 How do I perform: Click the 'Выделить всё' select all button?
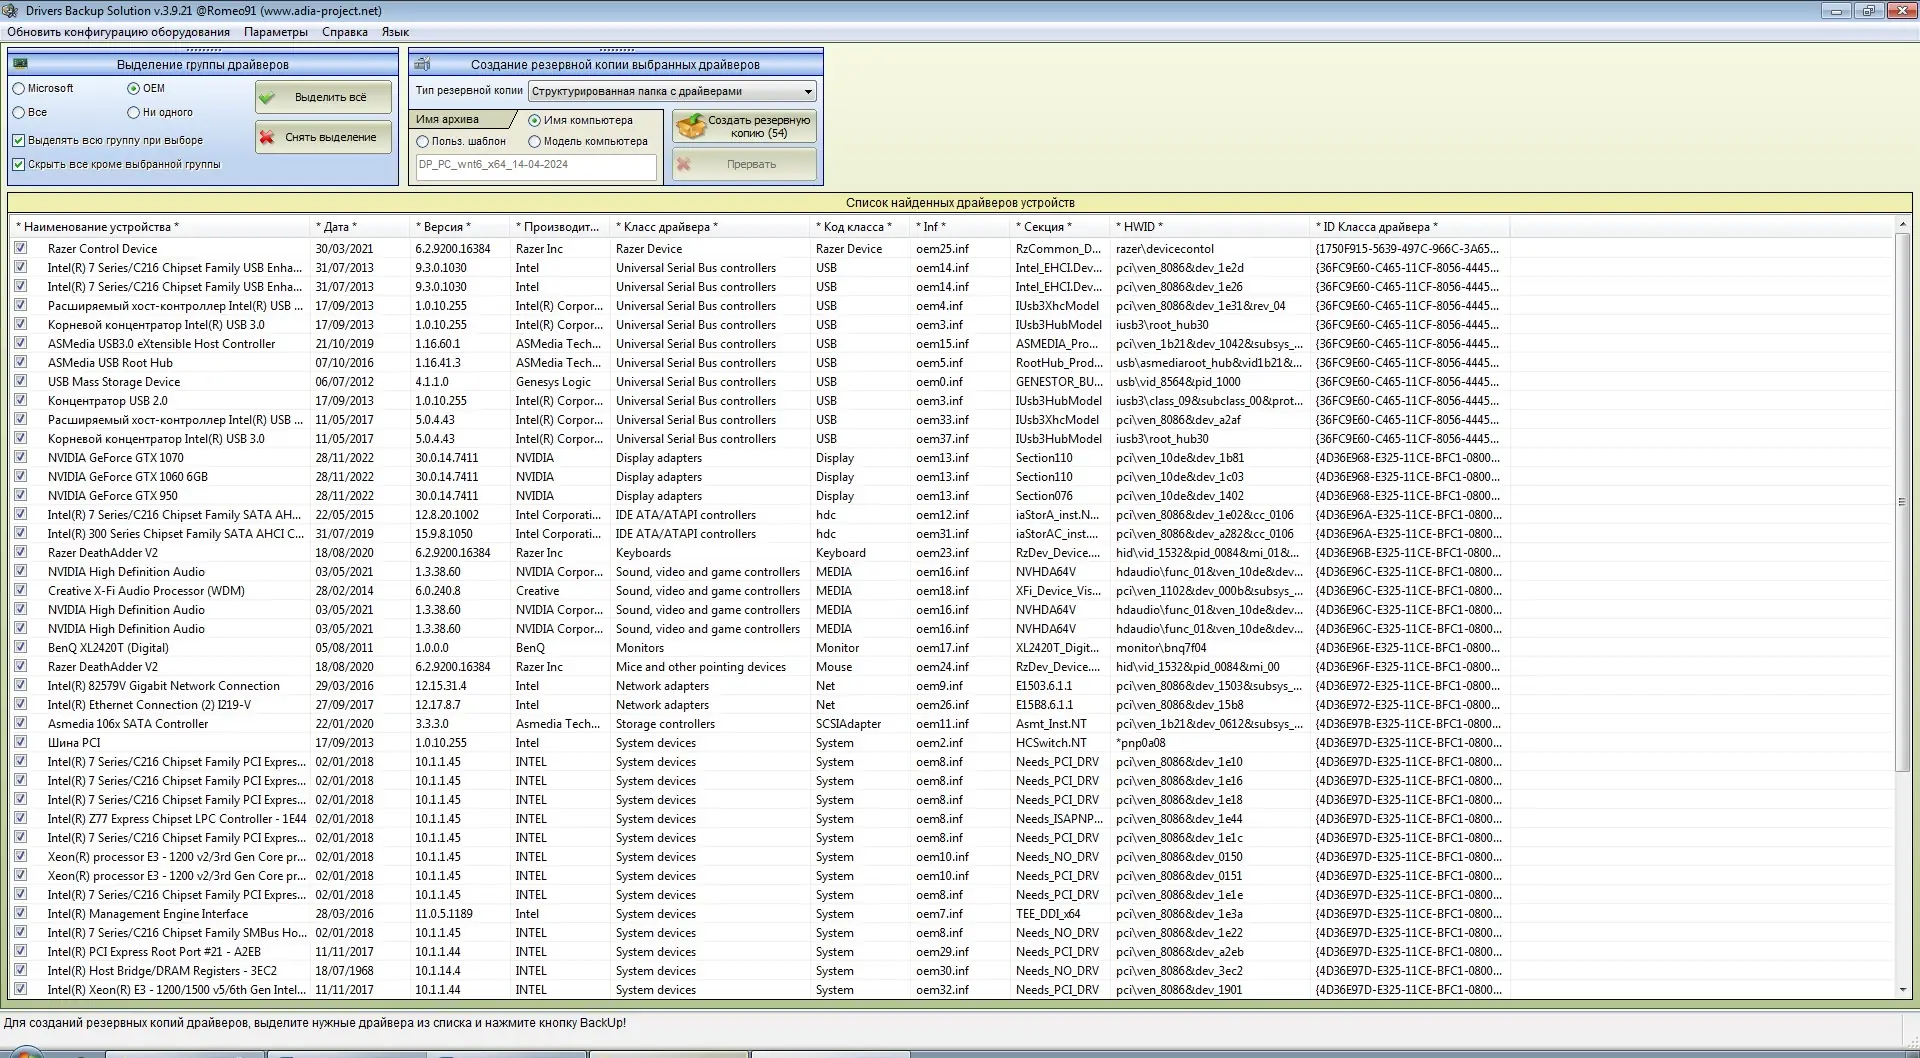coord(323,97)
